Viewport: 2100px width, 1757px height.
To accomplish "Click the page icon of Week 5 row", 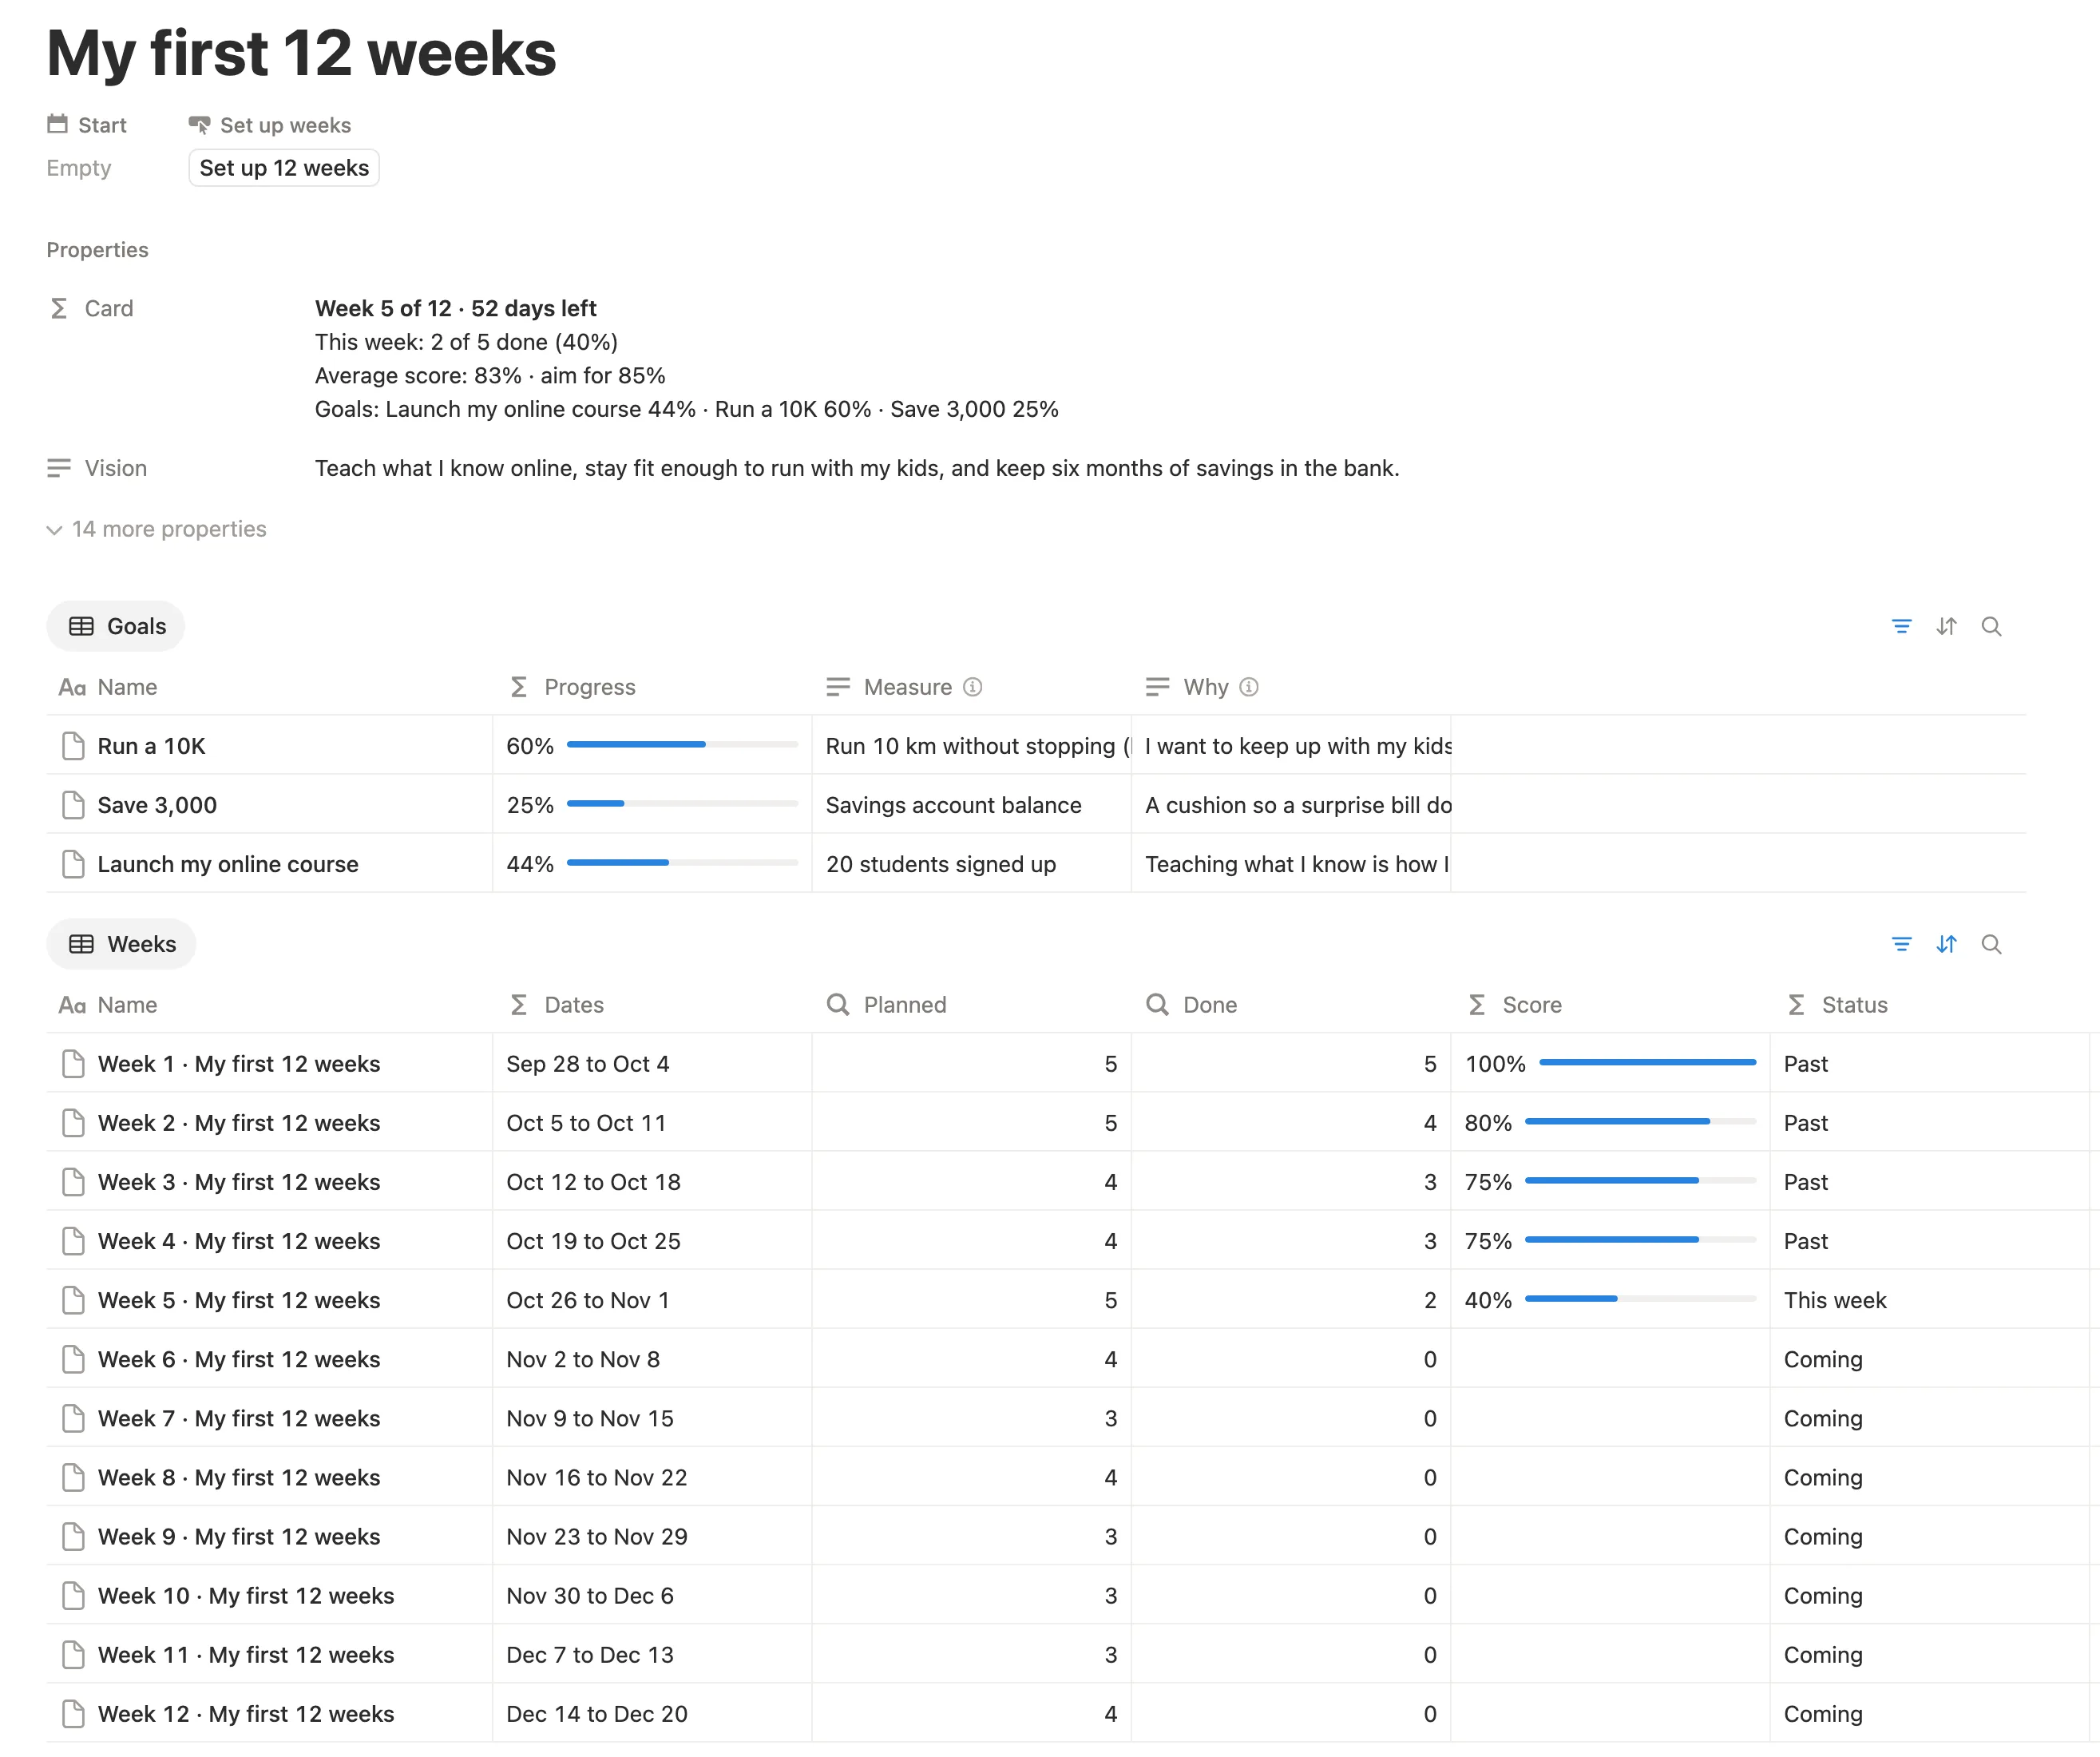I will [x=73, y=1300].
